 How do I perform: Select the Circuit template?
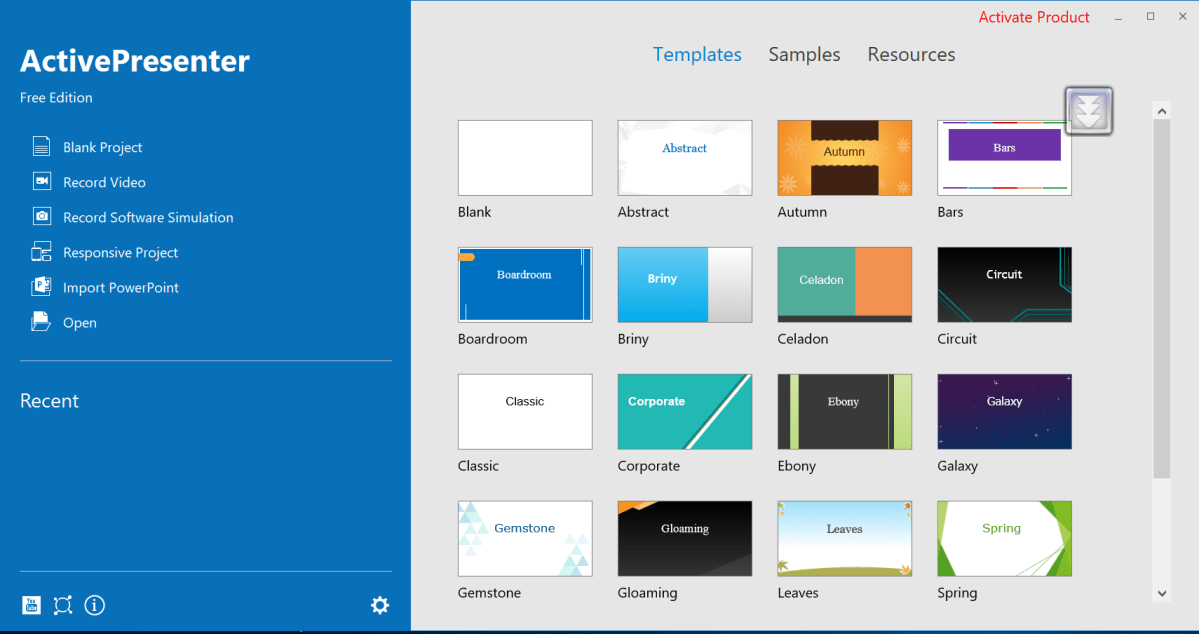1004,284
